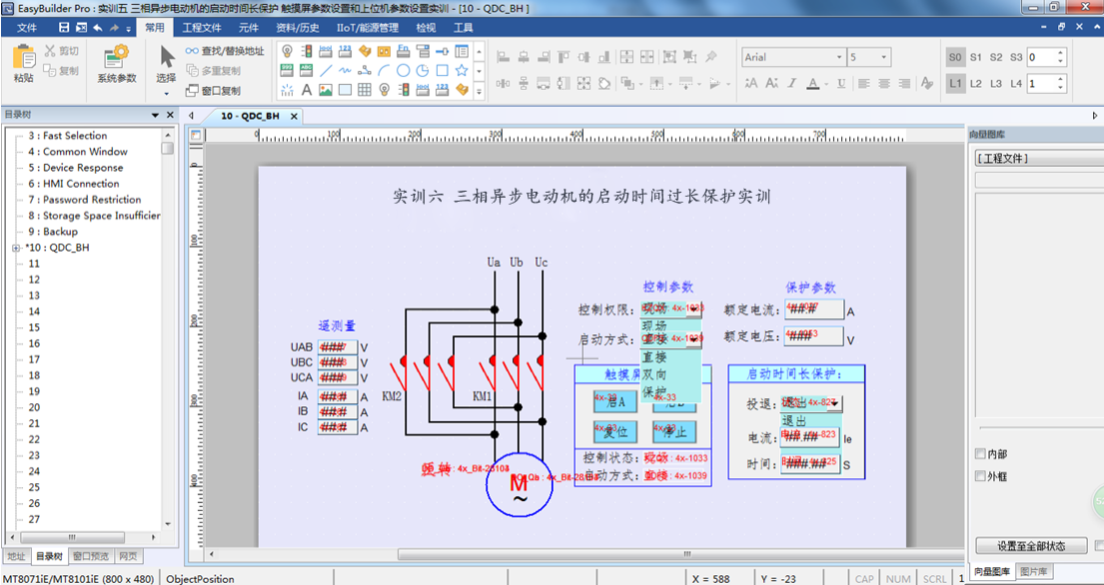
Task: Click the 设置至全部状态 button
Action: click(1031, 546)
